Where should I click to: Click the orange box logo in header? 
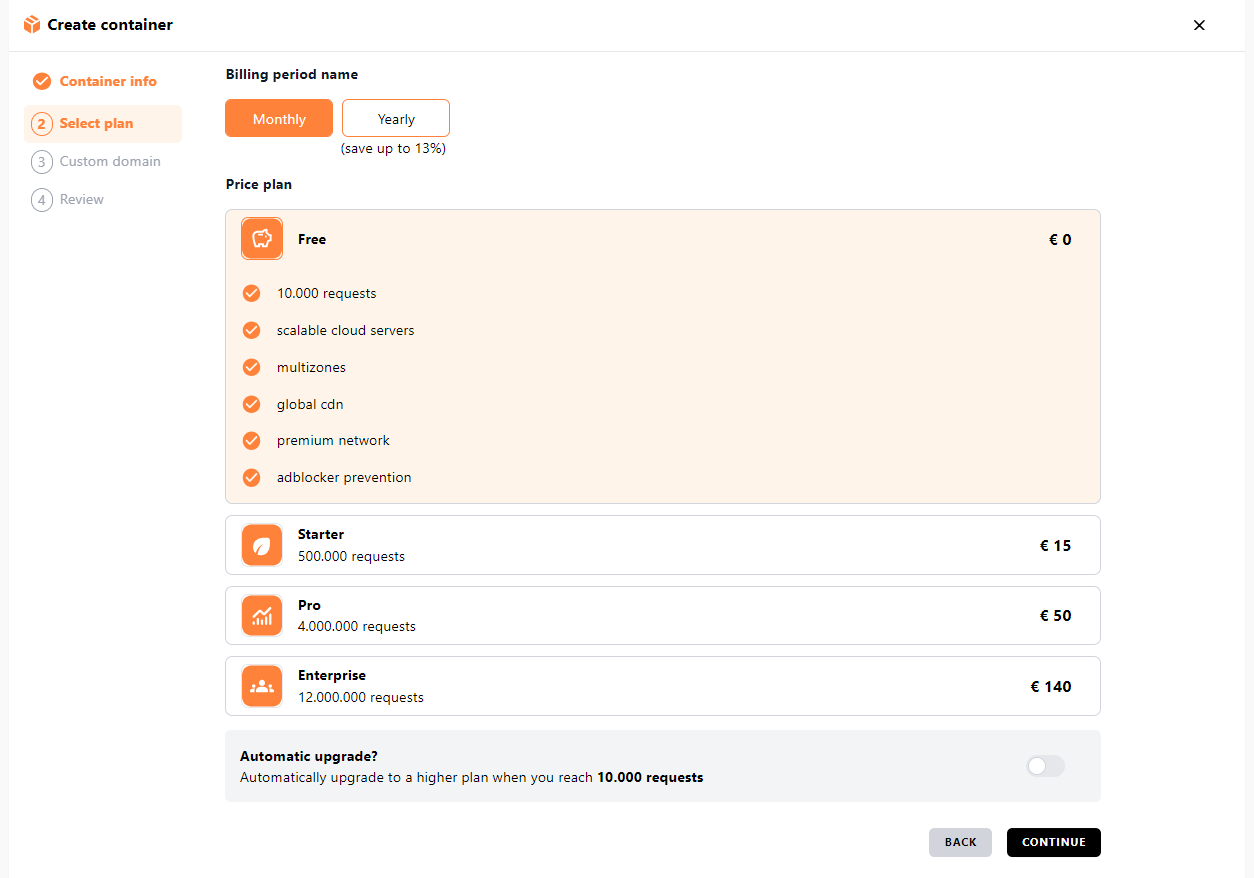[32, 25]
